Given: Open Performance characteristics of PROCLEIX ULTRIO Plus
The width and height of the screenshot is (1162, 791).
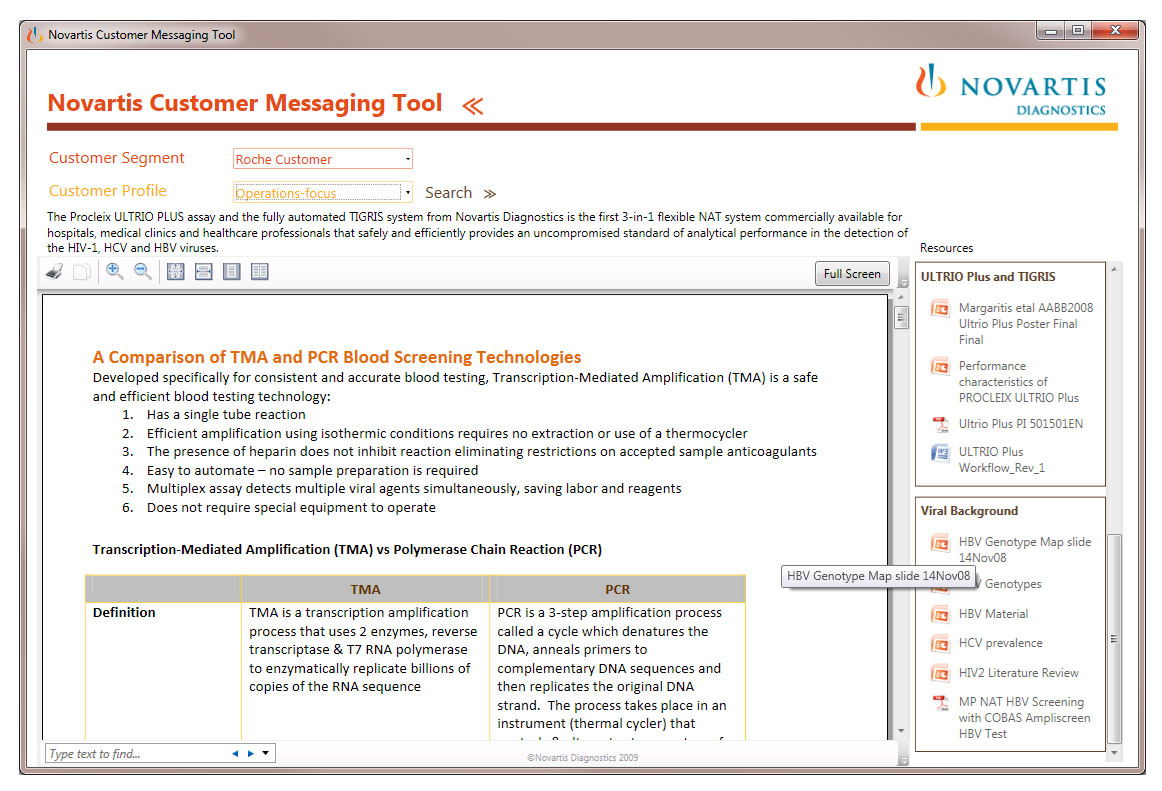Looking at the screenshot, I should tap(1019, 382).
